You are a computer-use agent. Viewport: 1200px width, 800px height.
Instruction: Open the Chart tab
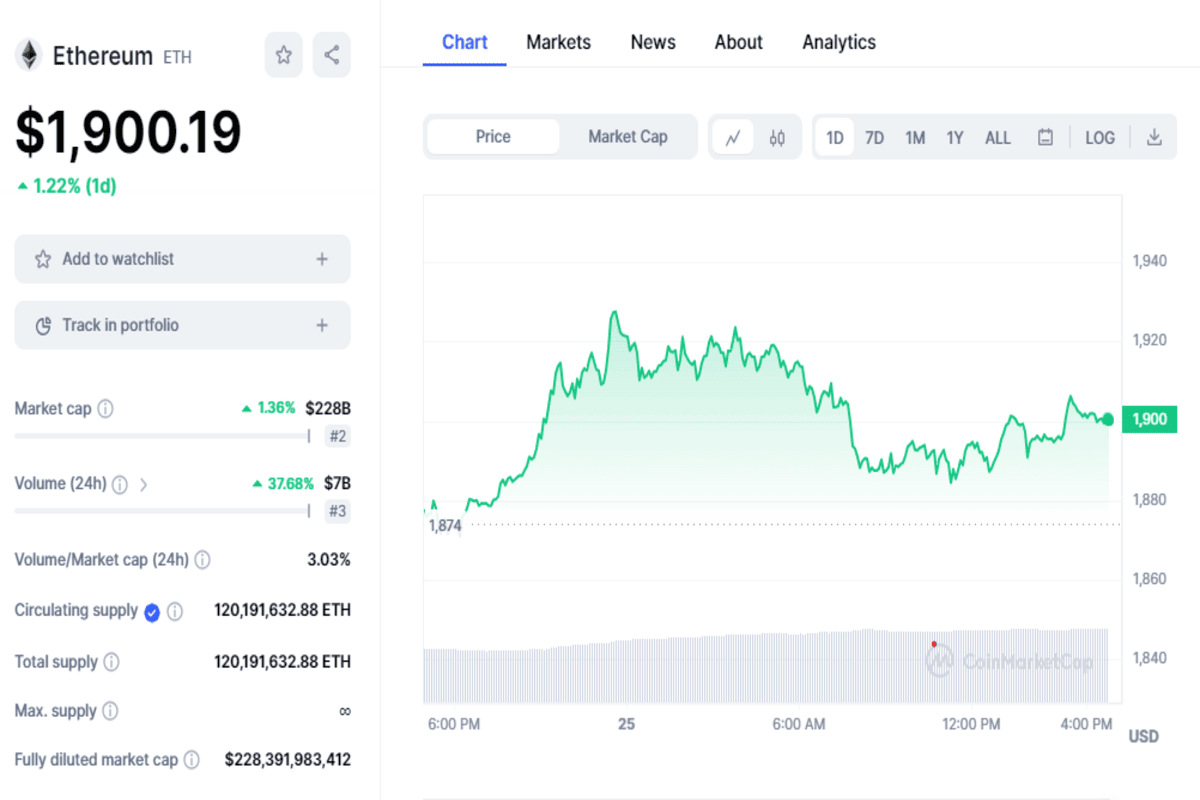point(465,42)
